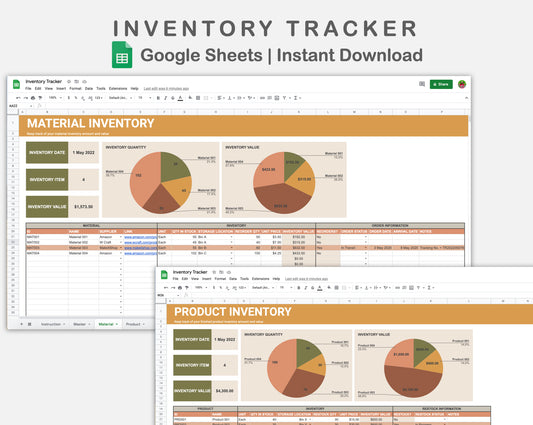Select the Material sheet tab
The height and width of the screenshot is (425, 533).
point(108,324)
